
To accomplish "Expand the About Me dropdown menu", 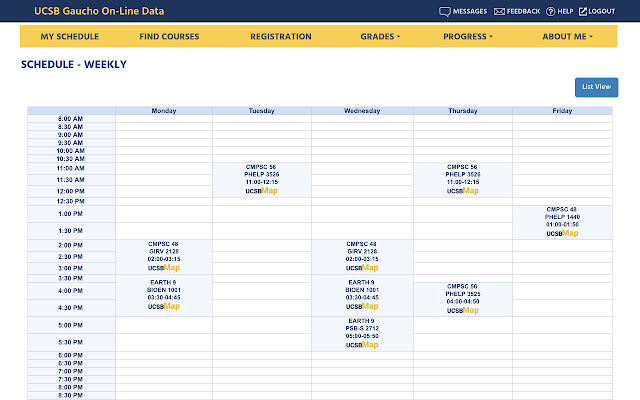I will click(567, 37).
